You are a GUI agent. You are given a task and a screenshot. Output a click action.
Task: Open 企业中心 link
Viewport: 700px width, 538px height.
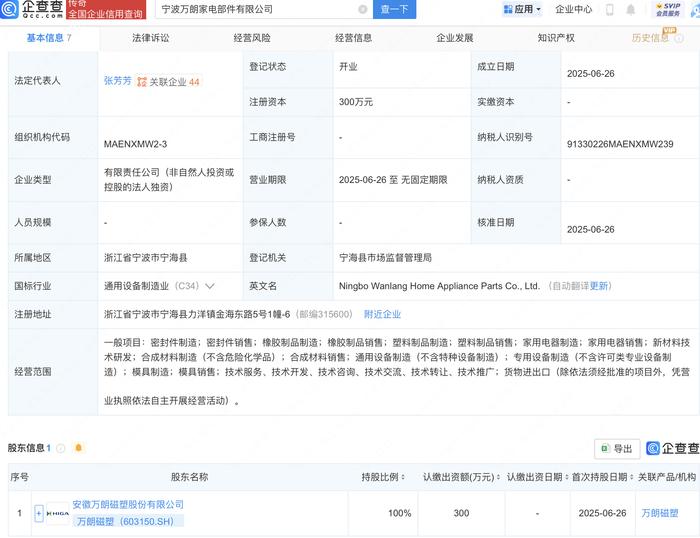pos(573,9)
